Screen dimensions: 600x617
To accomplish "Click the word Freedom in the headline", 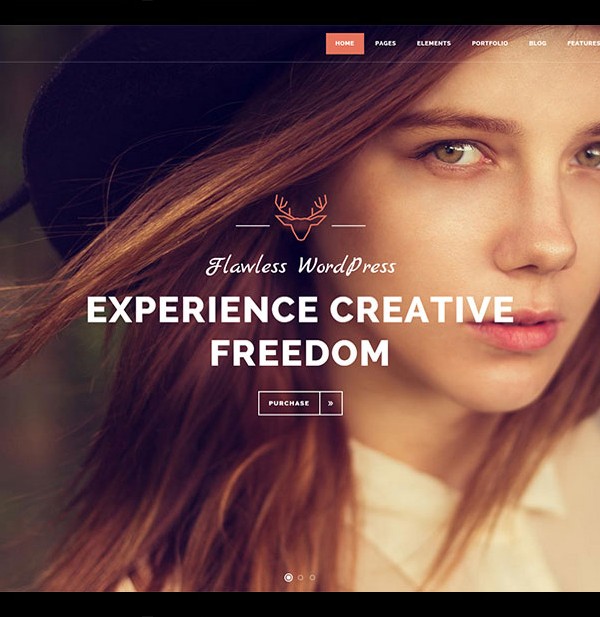I will click(x=300, y=353).
